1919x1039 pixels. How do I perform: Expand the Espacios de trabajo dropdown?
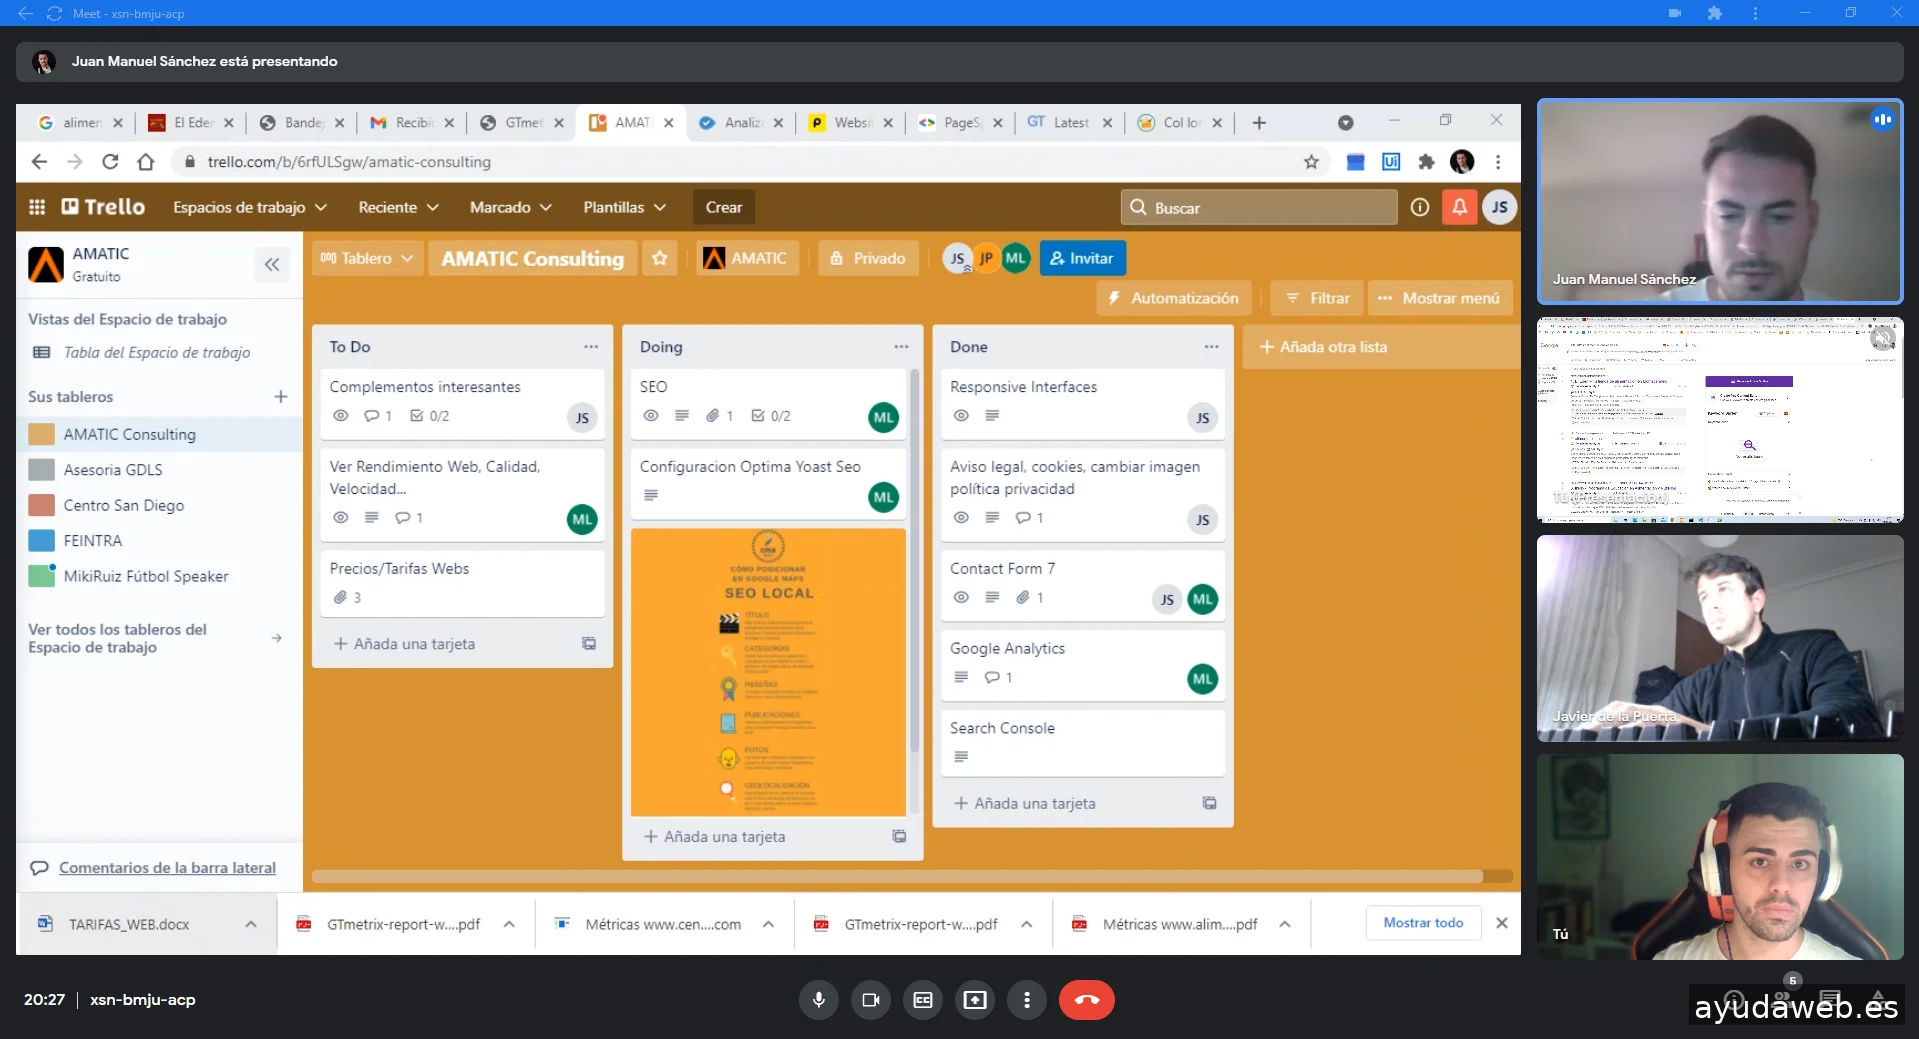coord(250,207)
